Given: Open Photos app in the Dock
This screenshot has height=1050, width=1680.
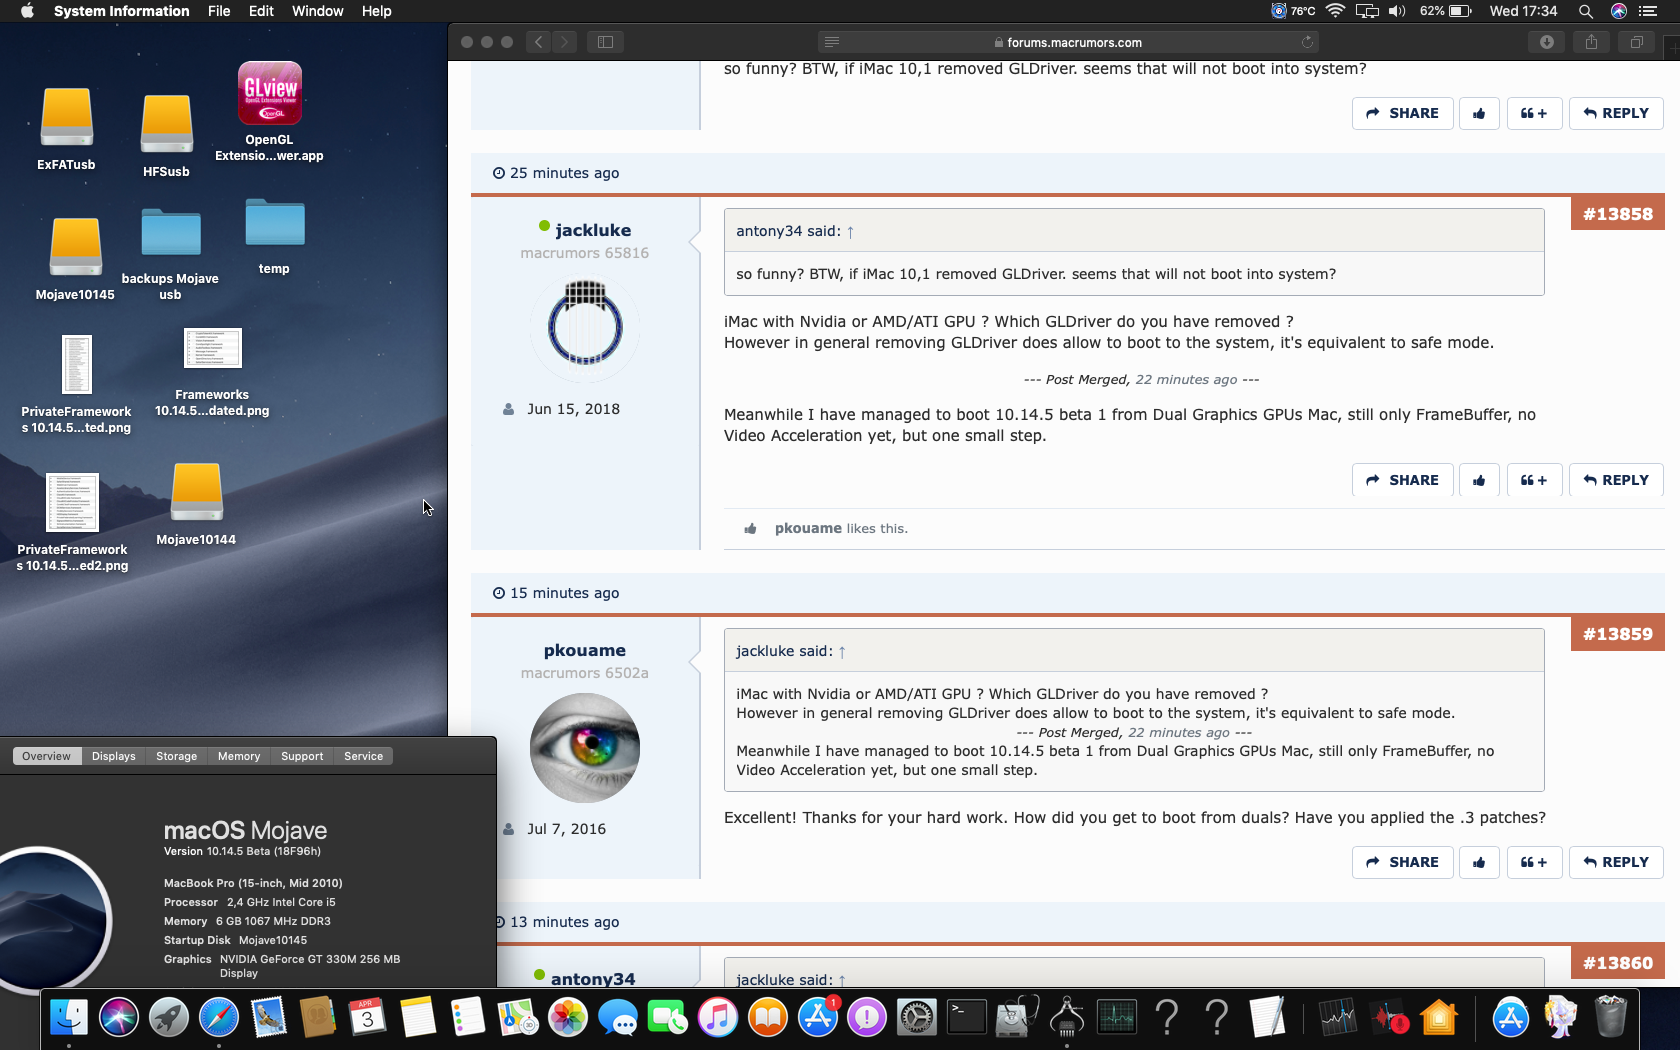Looking at the screenshot, I should pyautogui.click(x=568, y=1018).
